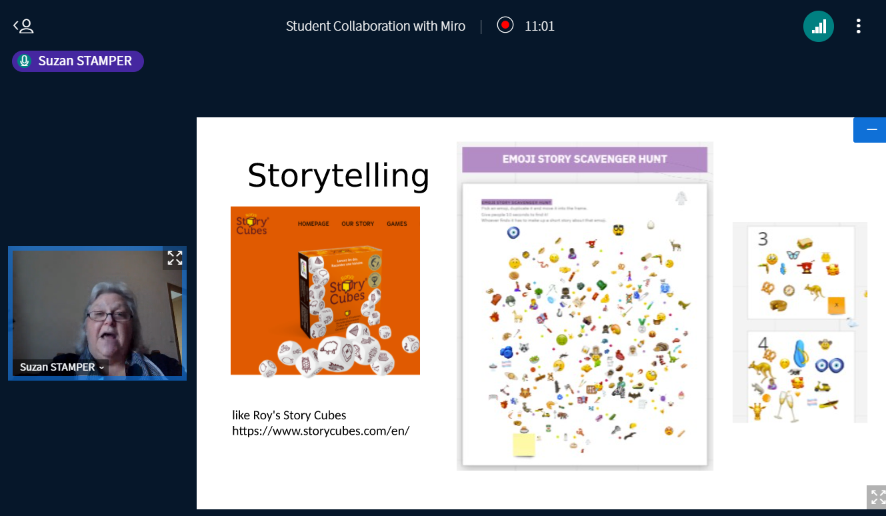The height and width of the screenshot is (516, 886).
Task: Click OUR STORY in the Story Cubes image
Action: coord(358,224)
